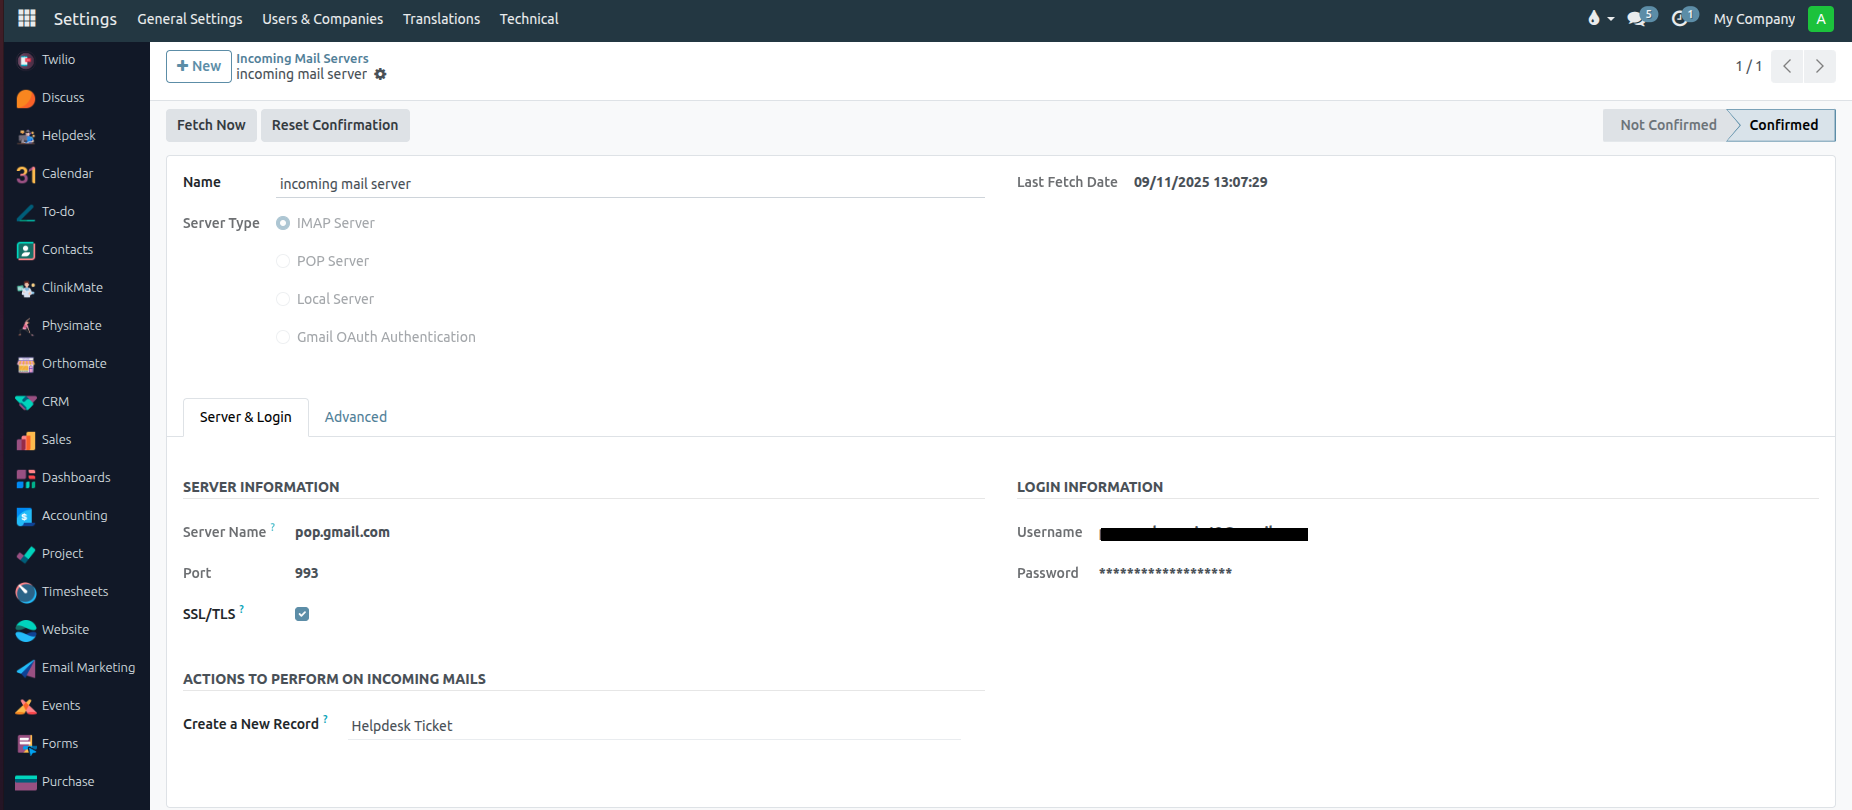Toggle the SSL/TLS checkbox
The height and width of the screenshot is (810, 1852).
pos(302,614)
